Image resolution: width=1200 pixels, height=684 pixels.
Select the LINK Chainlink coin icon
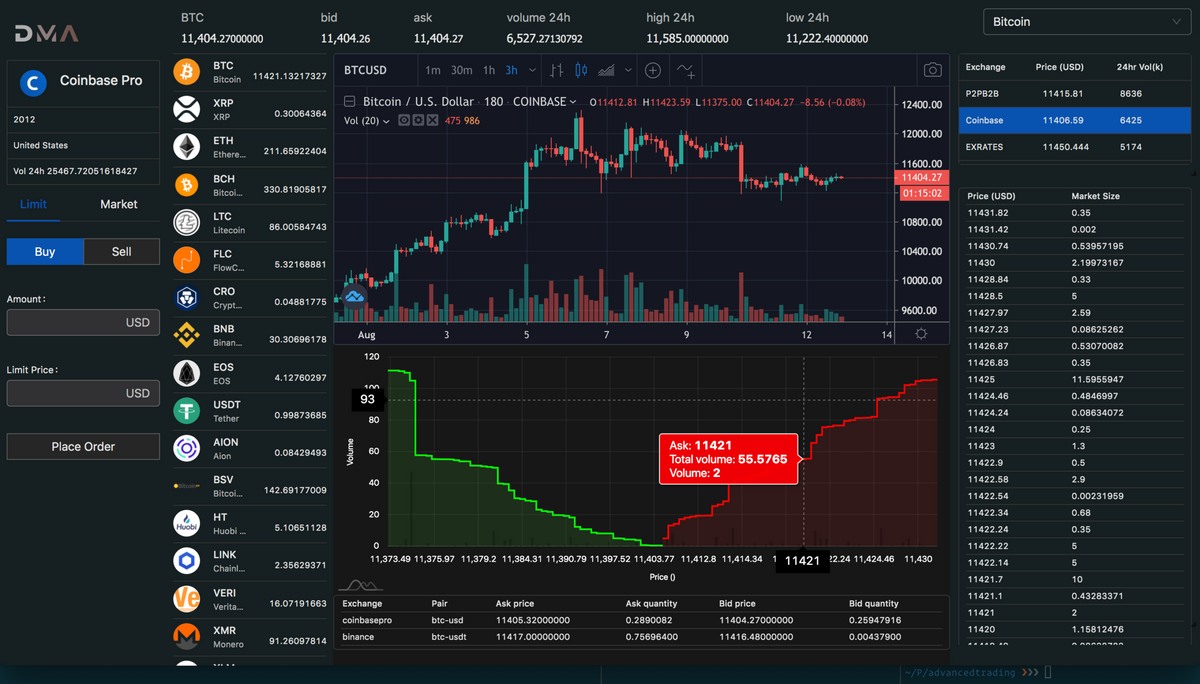[187, 561]
